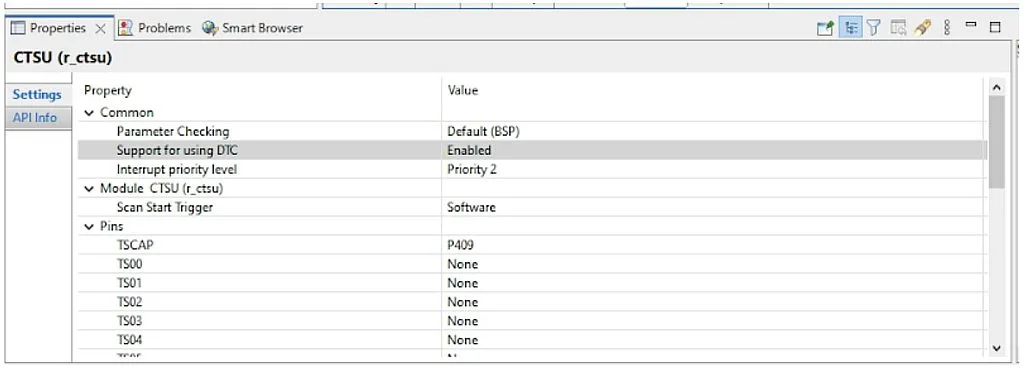Viewport: 1024px width, 368px height.
Task: Click the Properties tab table icon
Action: (19, 28)
